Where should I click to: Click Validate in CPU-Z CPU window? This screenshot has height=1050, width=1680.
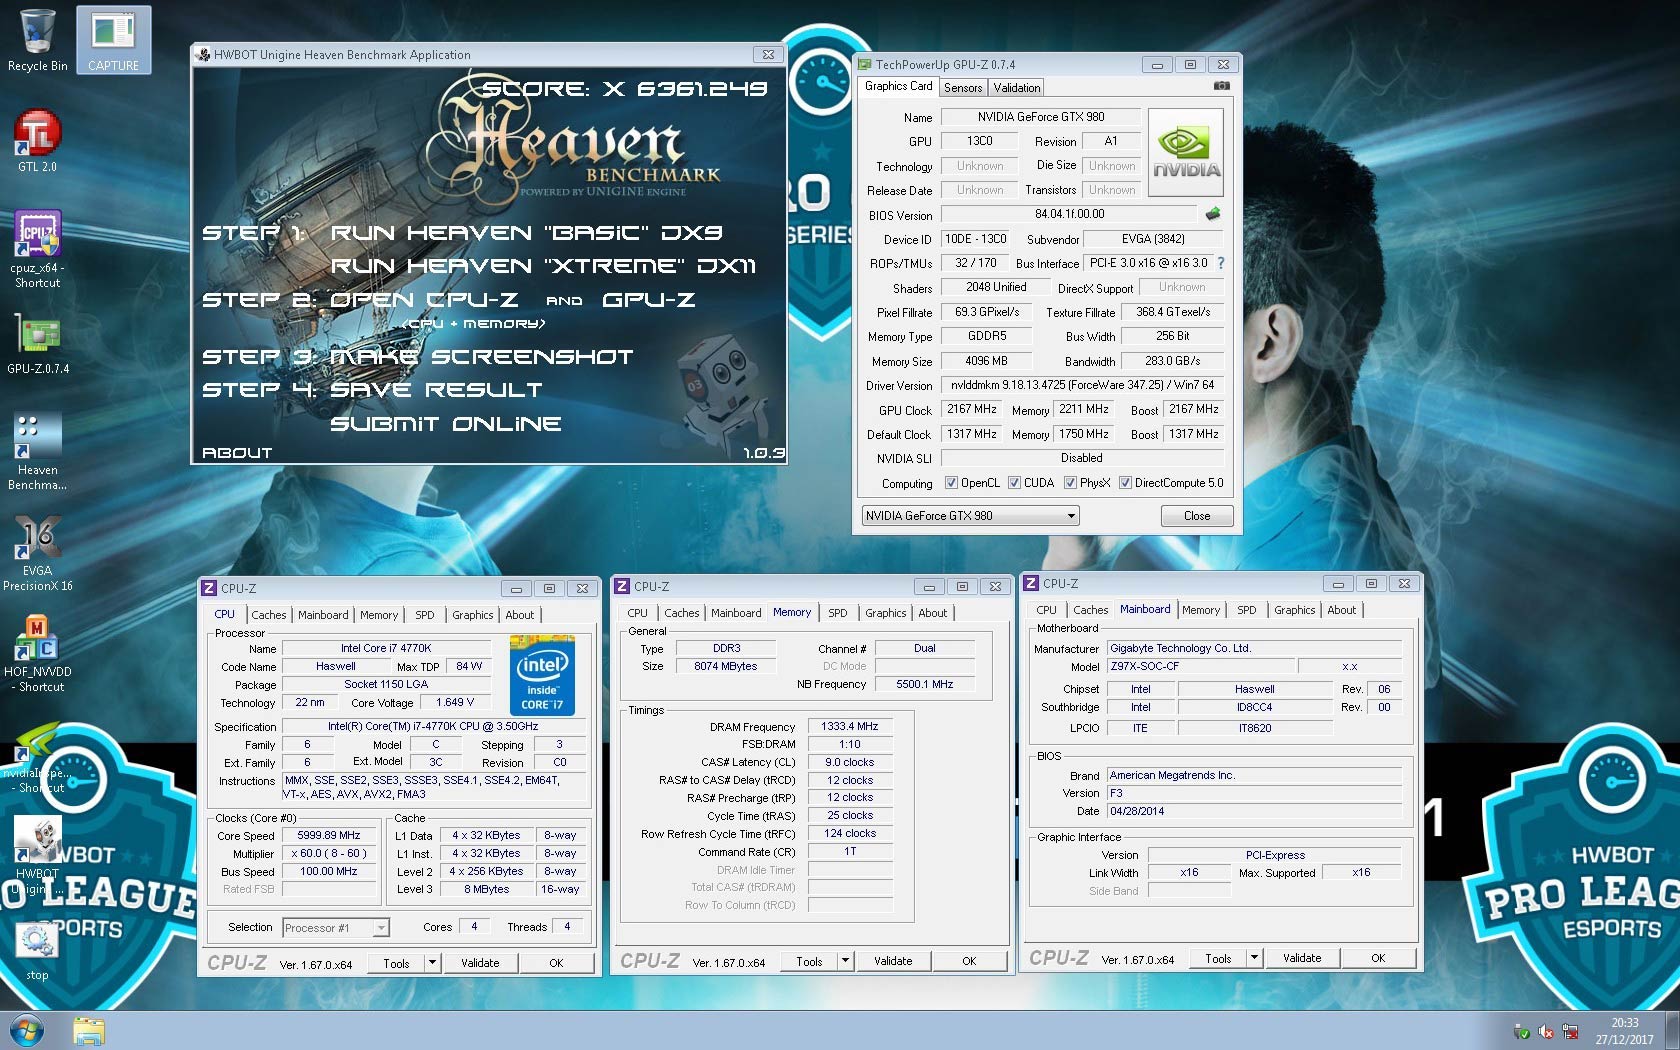pyautogui.click(x=480, y=963)
